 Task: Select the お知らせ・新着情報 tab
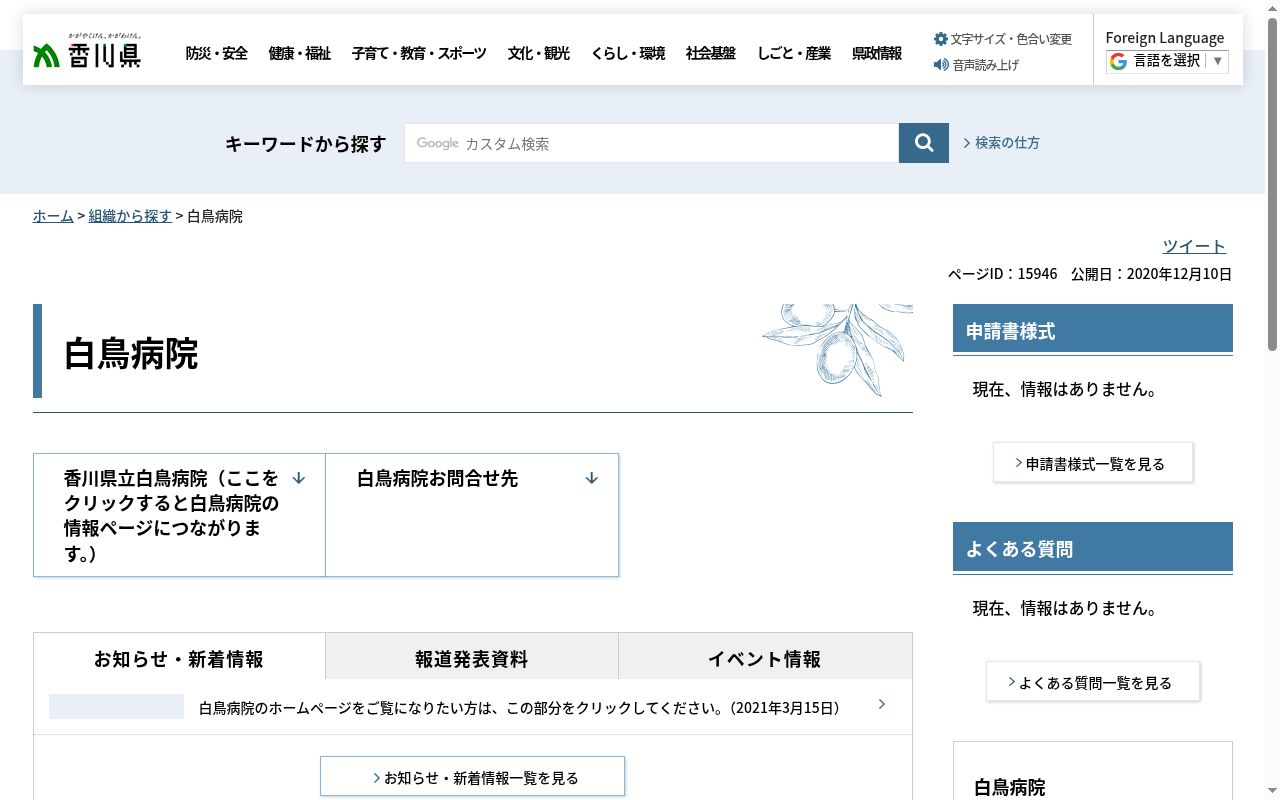point(179,658)
